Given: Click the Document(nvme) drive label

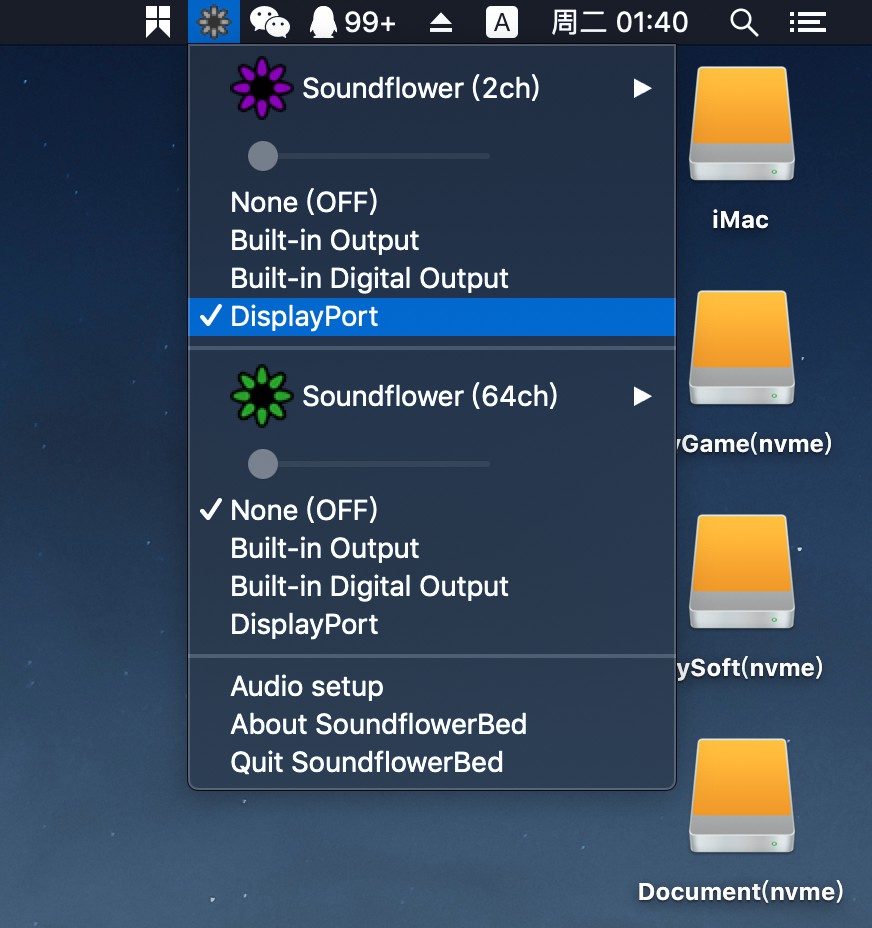Looking at the screenshot, I should (740, 891).
